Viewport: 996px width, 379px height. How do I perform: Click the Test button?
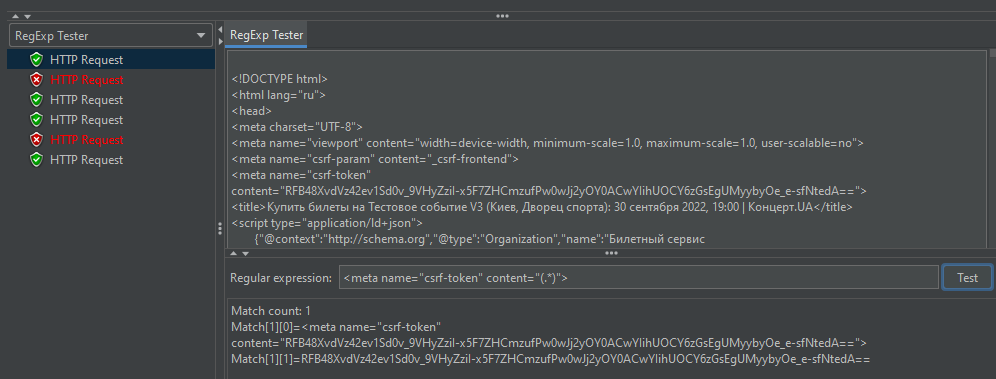coord(967,277)
